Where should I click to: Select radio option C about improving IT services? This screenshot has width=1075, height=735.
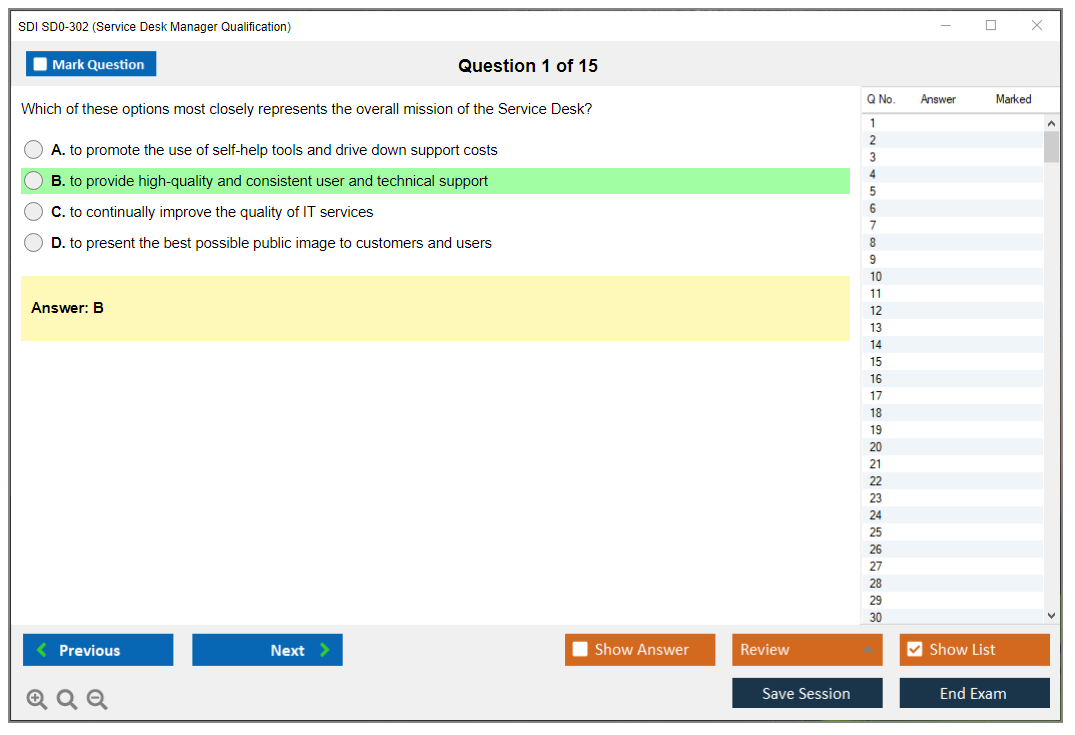(34, 212)
